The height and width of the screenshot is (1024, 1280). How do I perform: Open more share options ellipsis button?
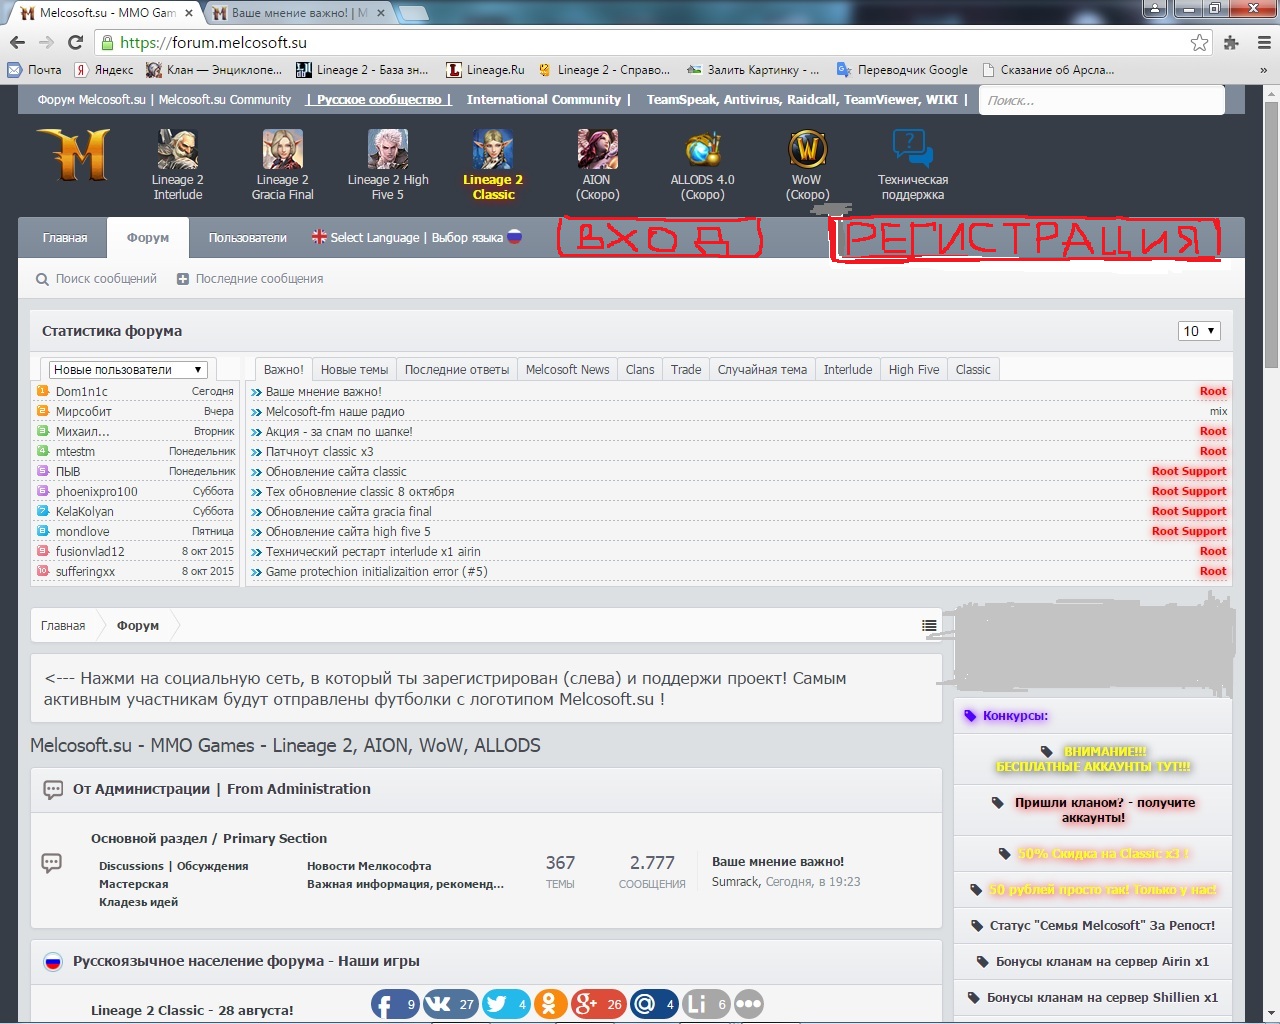pyautogui.click(x=749, y=1004)
